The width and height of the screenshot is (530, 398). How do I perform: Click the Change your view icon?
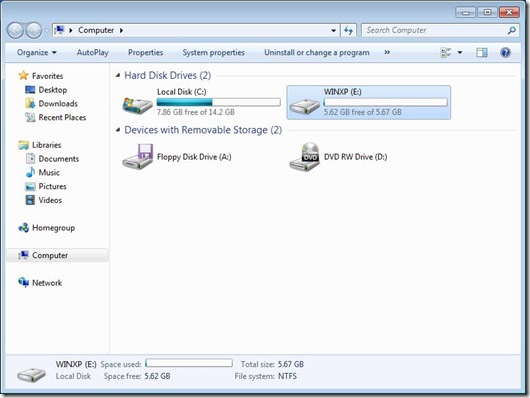(446, 53)
